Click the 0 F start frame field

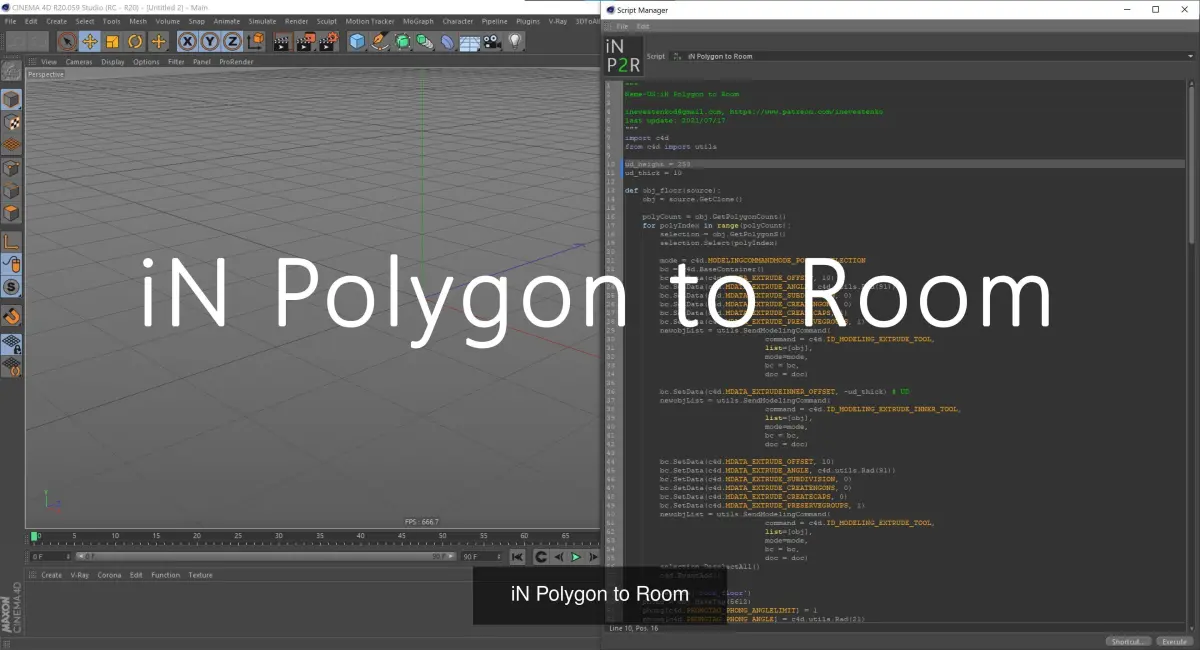tap(50, 556)
